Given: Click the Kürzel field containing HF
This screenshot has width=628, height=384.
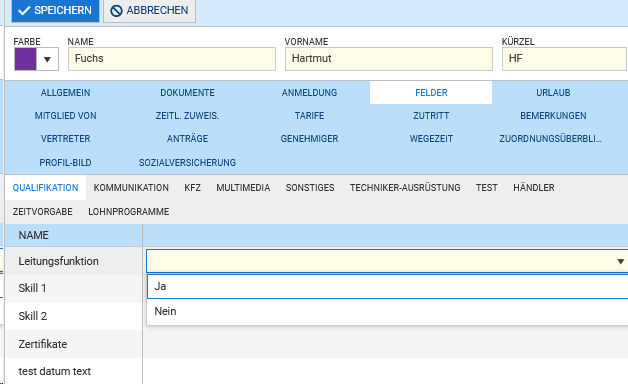Looking at the screenshot, I should coord(565,59).
